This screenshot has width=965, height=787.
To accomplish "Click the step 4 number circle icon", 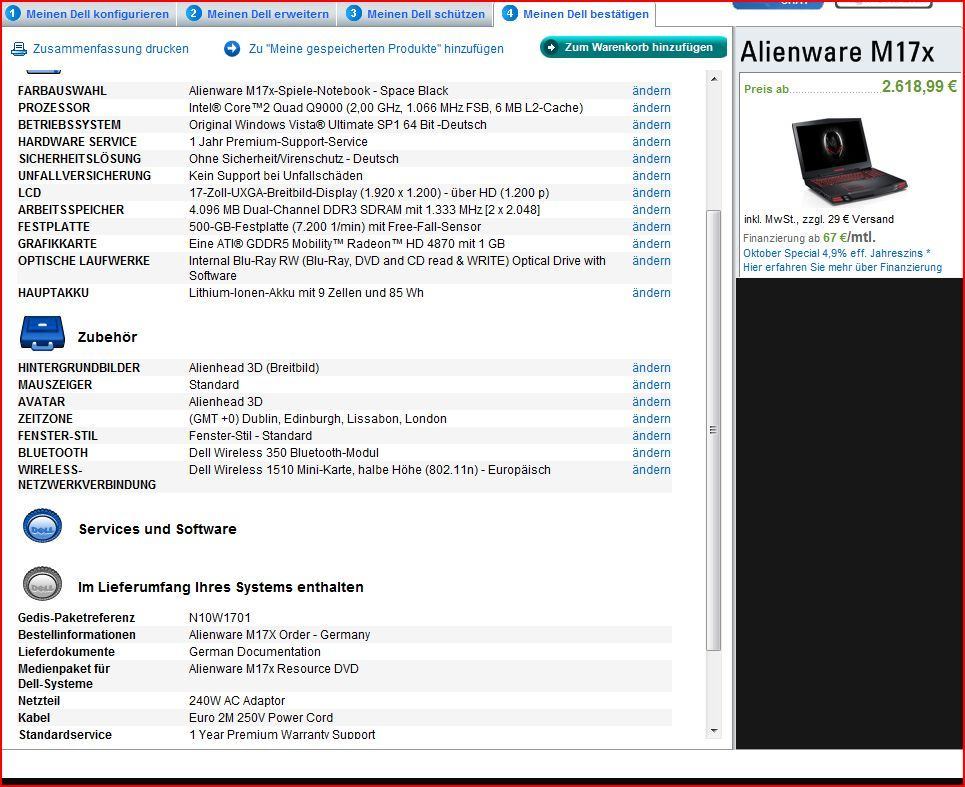I will 510,12.
